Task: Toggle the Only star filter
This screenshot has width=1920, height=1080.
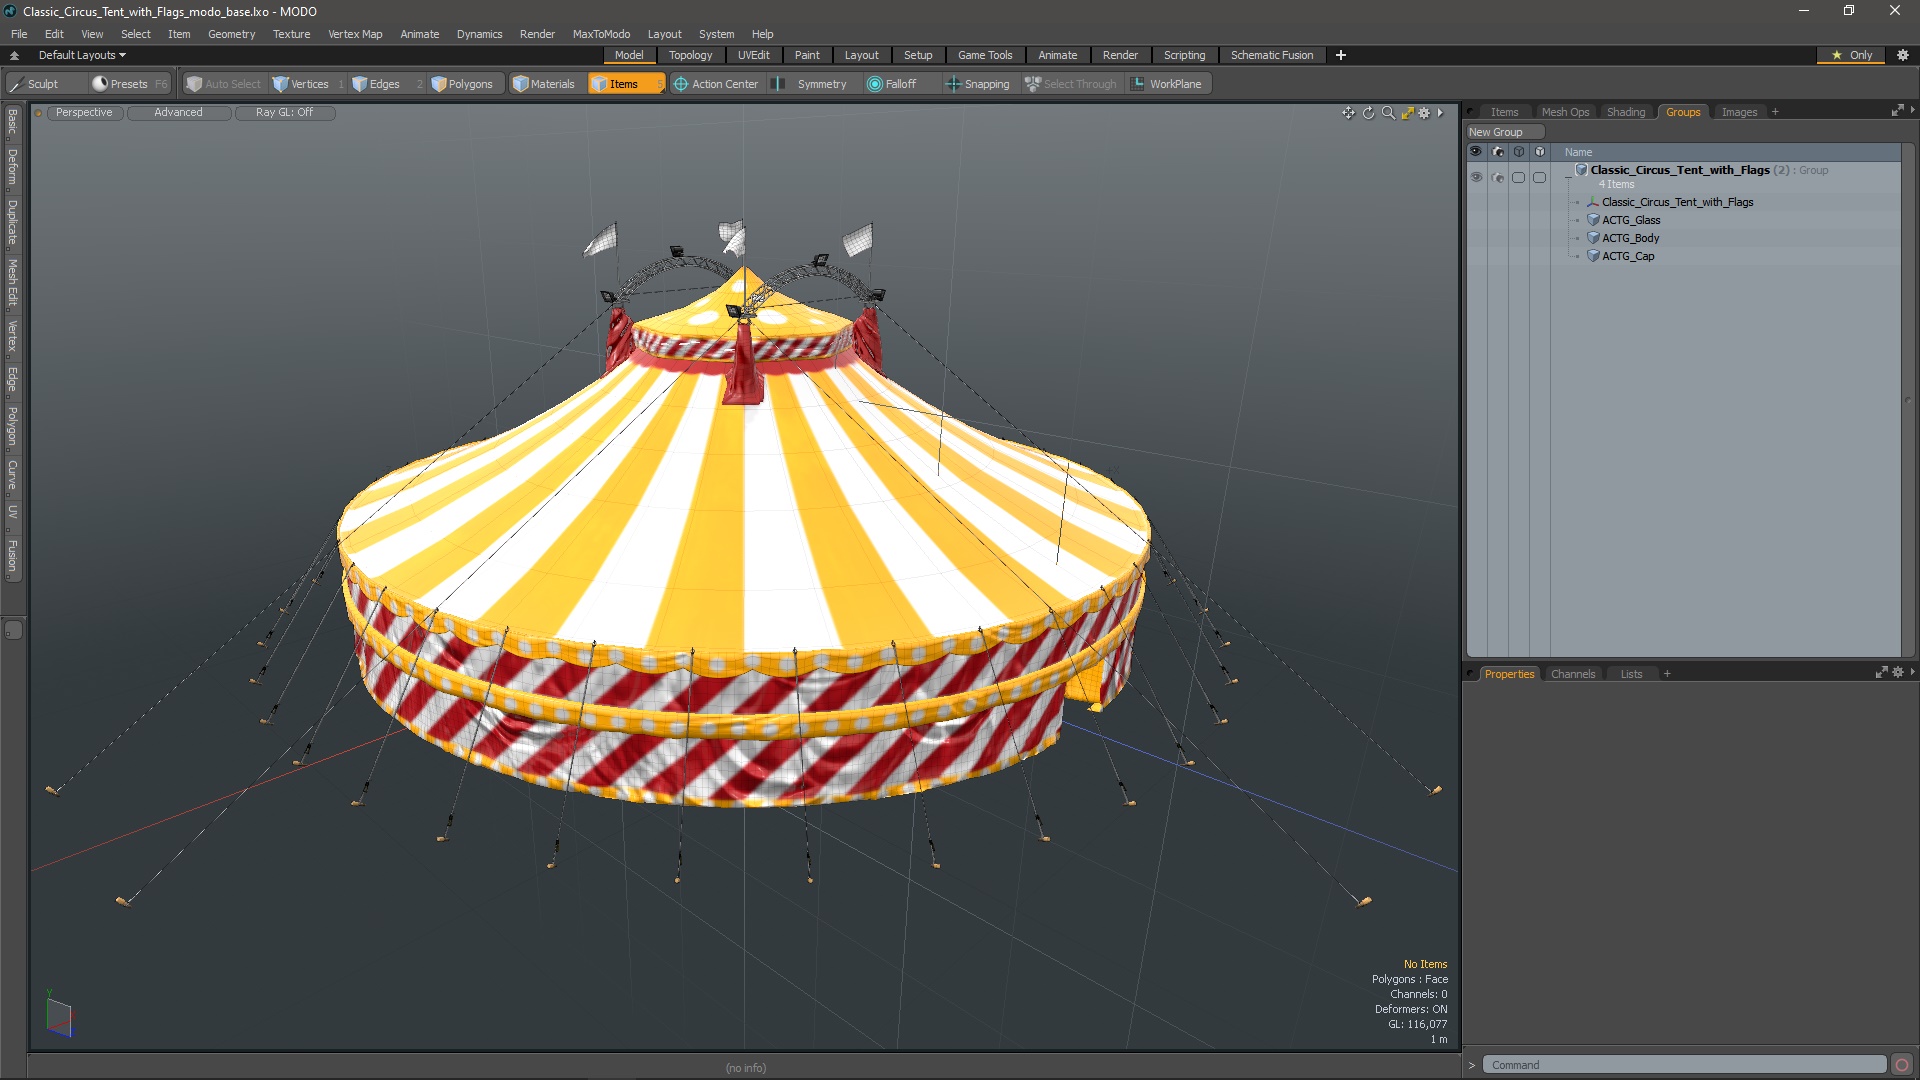Action: click(1851, 55)
